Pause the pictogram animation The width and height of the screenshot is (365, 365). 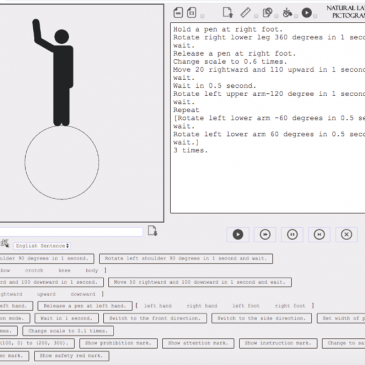(292, 234)
